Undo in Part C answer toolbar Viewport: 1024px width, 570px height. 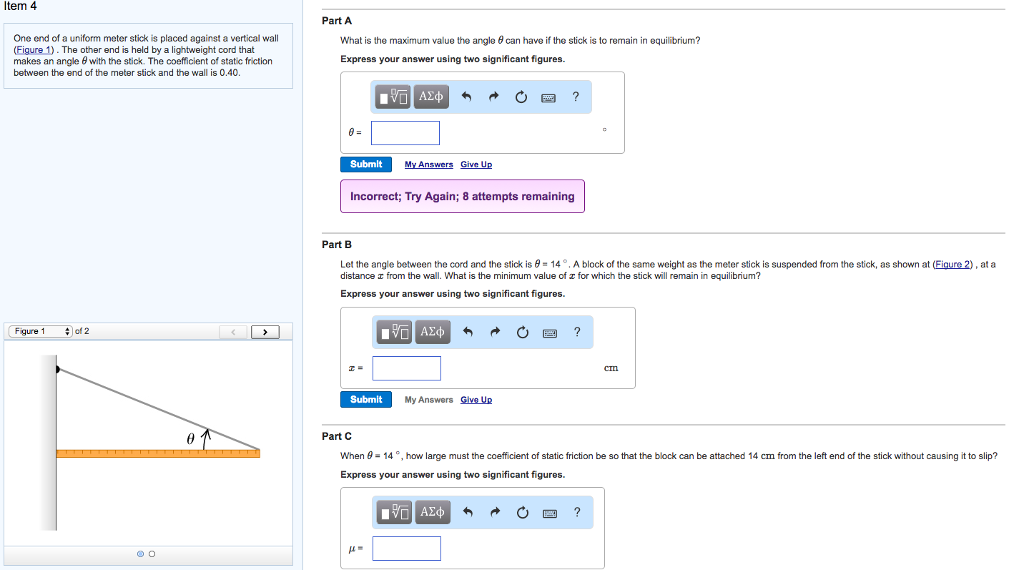(x=468, y=512)
